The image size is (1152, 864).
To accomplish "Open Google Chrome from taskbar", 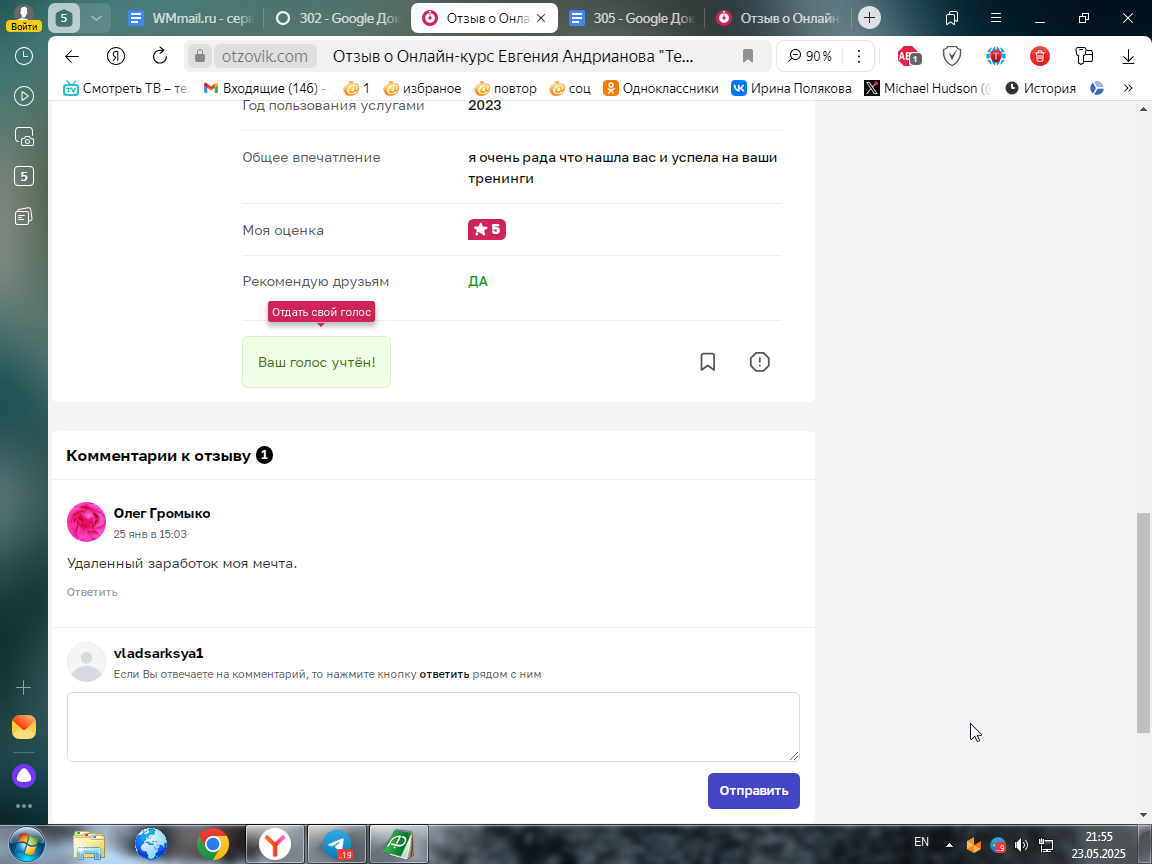I will click(x=212, y=845).
